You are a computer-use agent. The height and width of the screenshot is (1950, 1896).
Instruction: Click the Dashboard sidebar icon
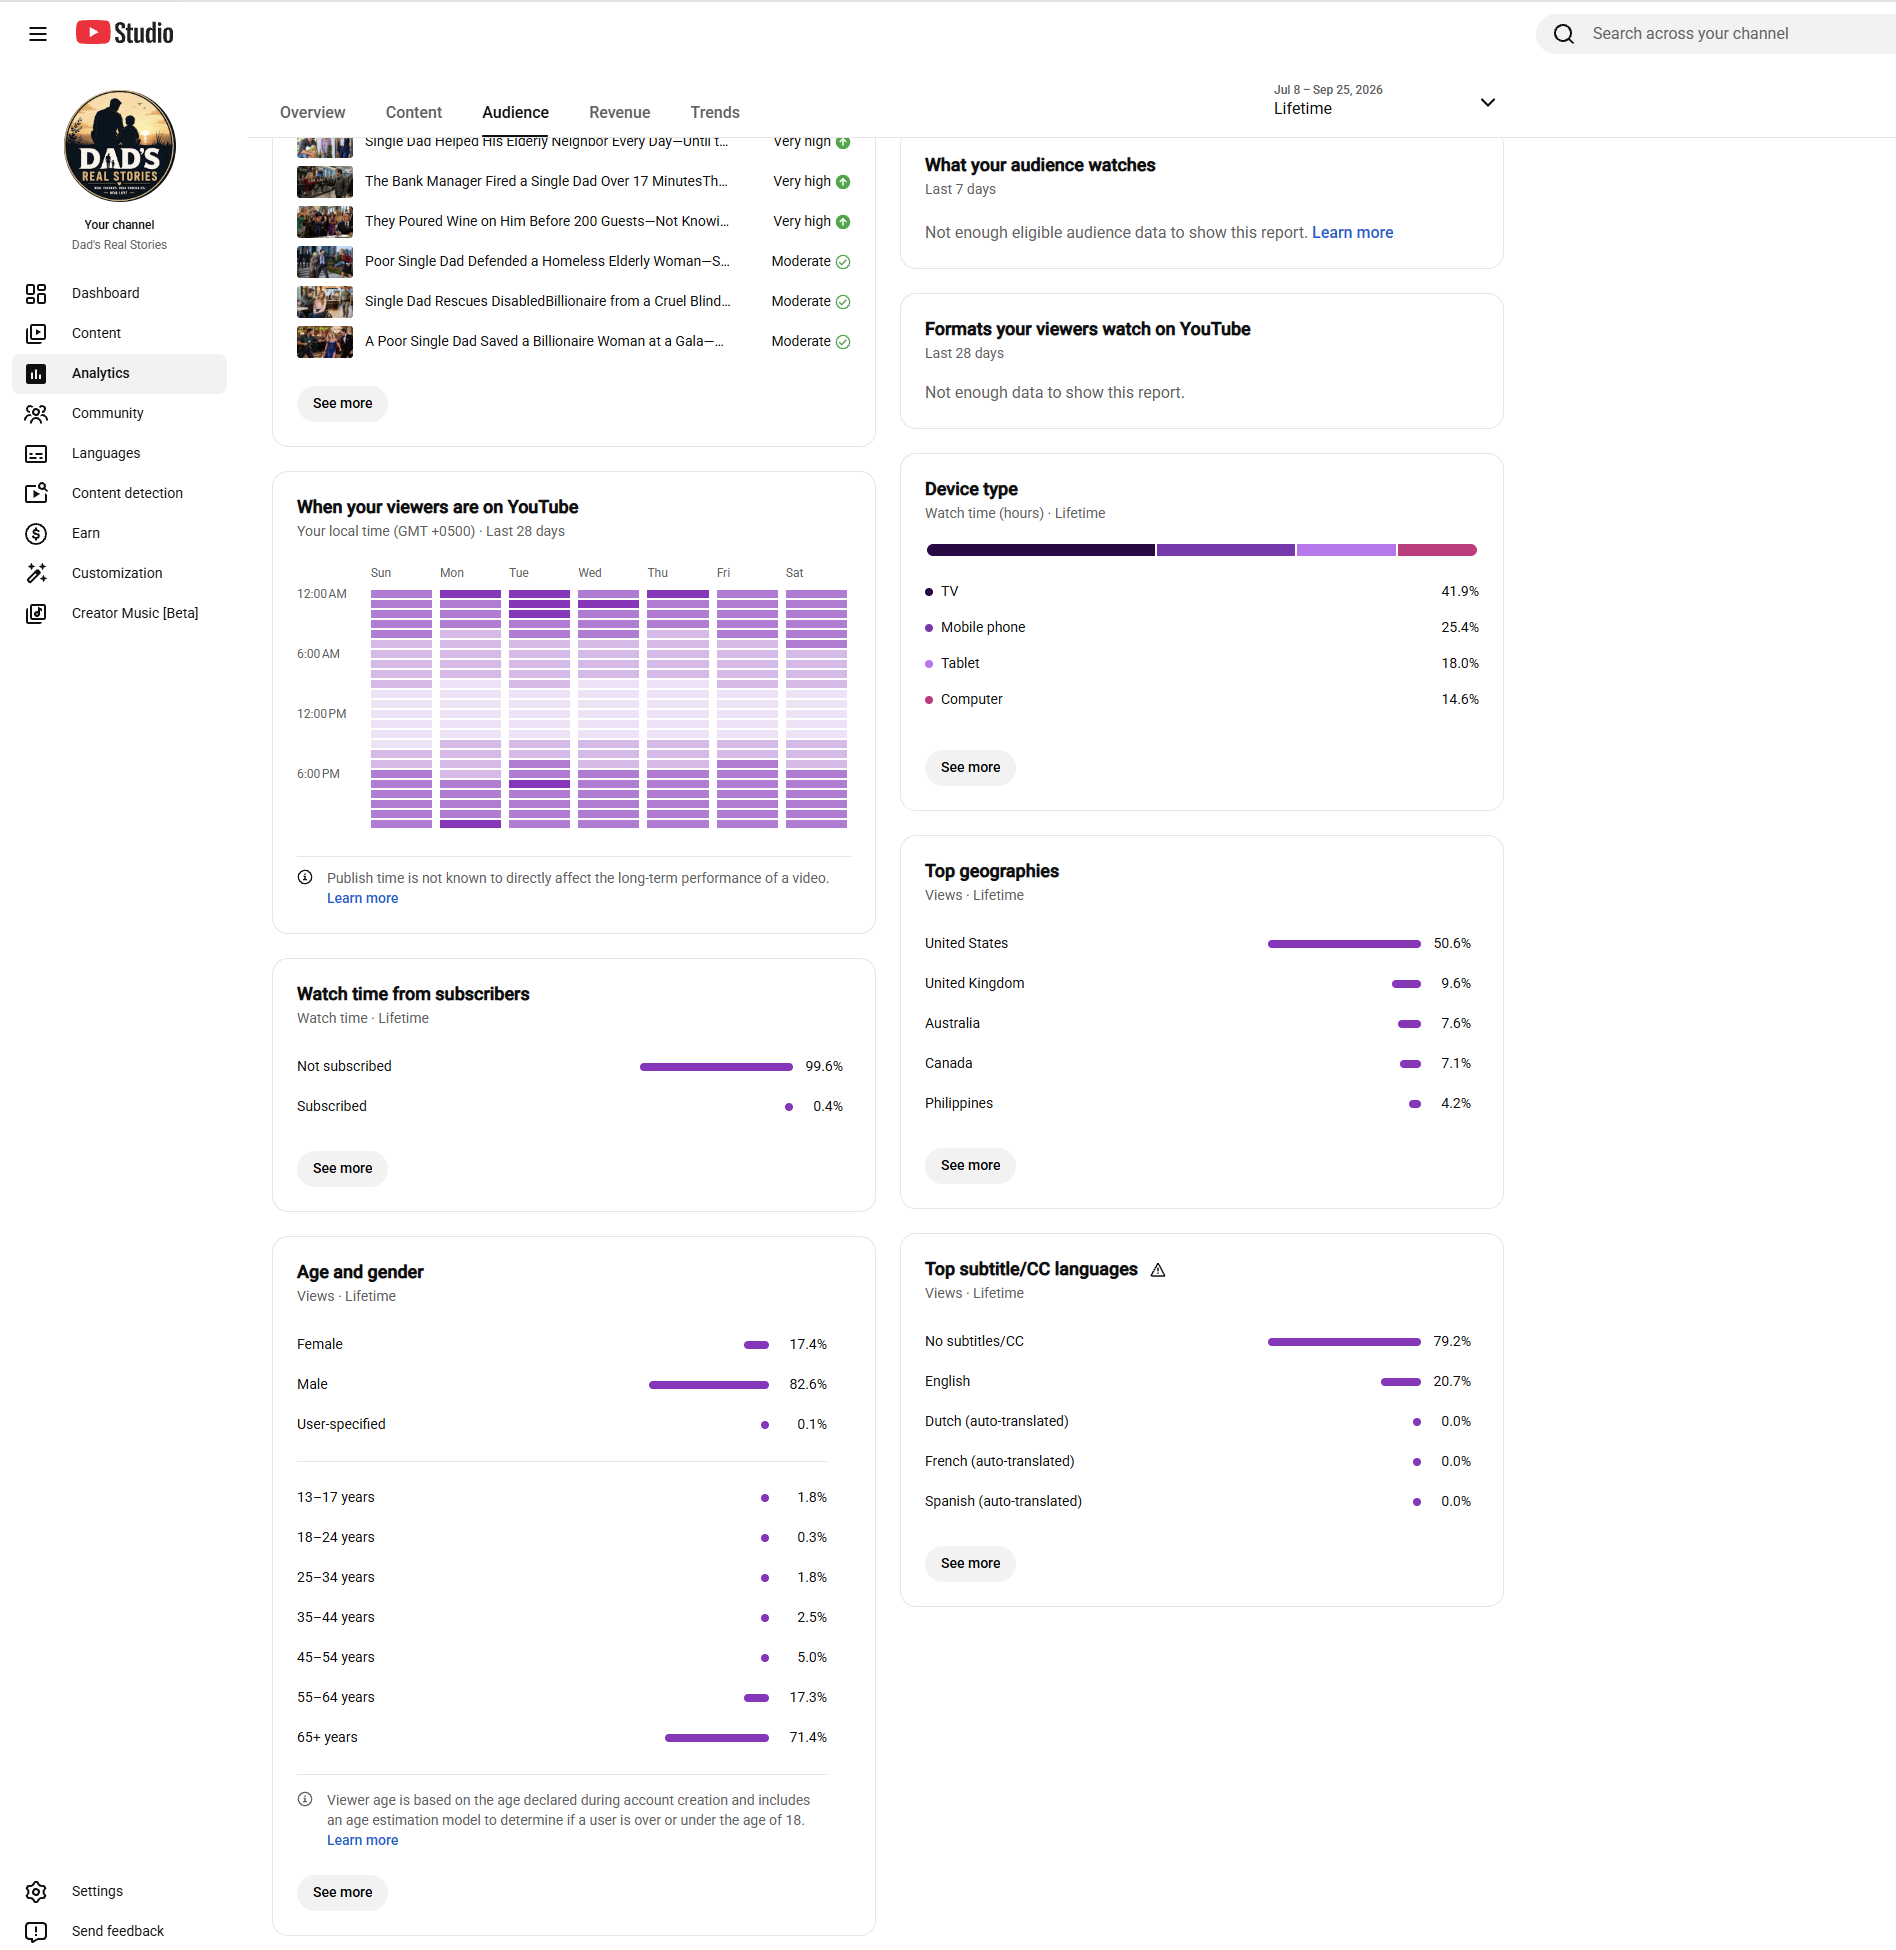tap(36, 293)
